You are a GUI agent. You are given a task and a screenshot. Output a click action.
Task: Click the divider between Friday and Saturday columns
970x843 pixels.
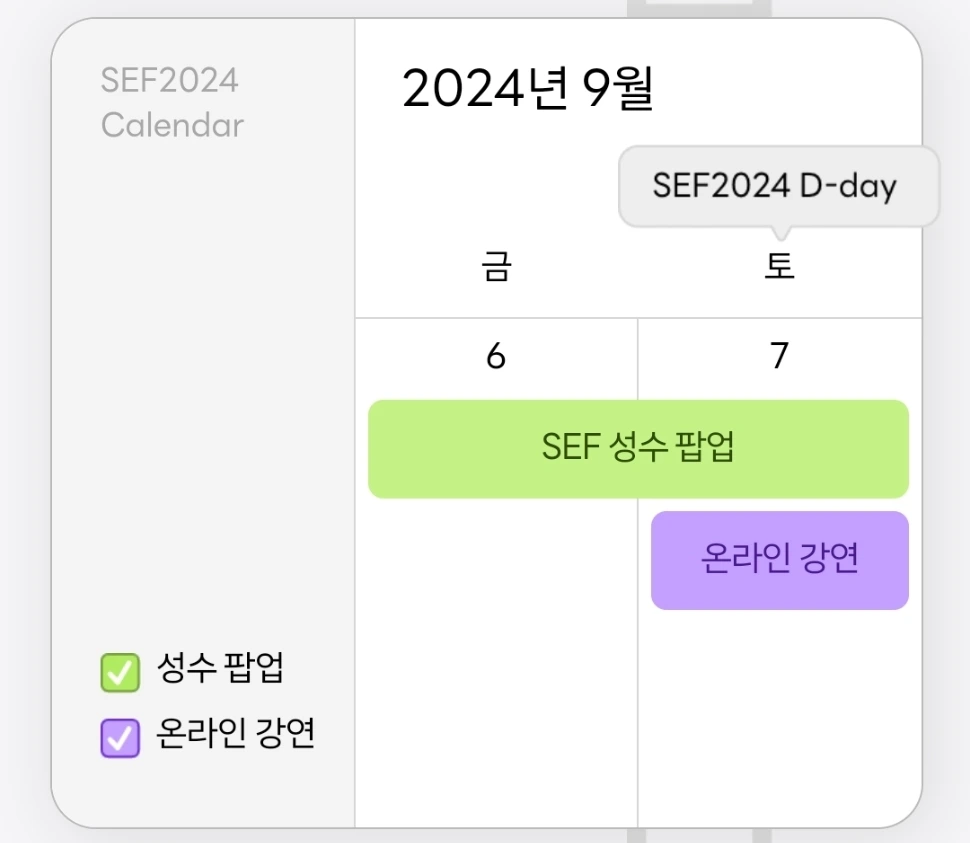[x=638, y=700]
